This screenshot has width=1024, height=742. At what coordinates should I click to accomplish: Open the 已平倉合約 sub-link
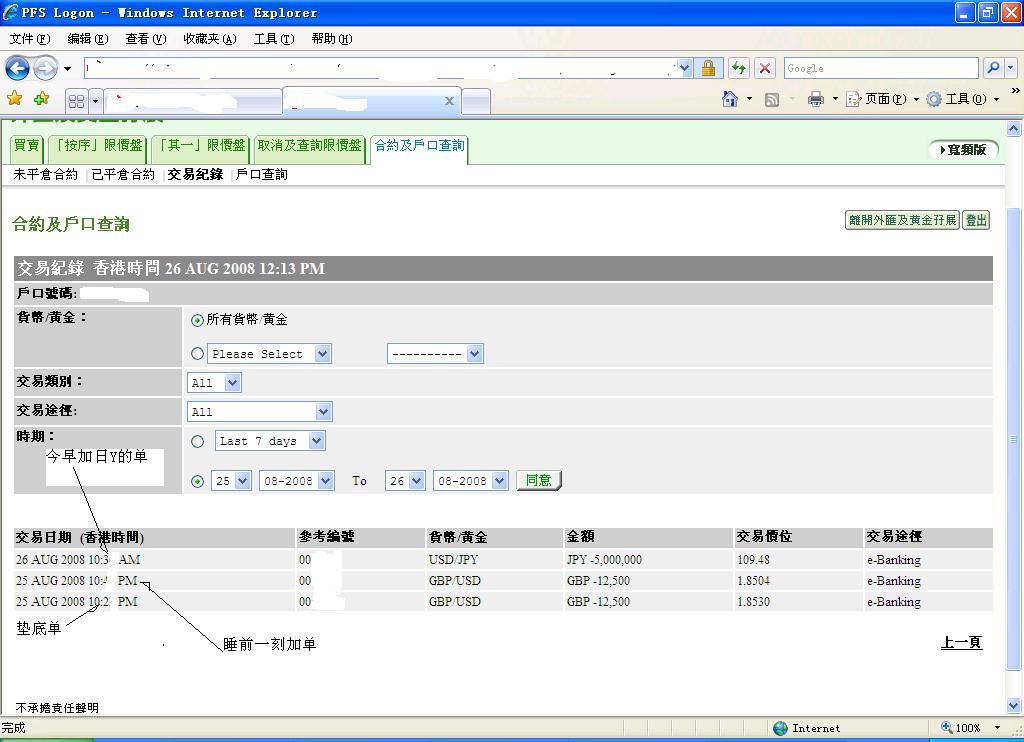(123, 174)
